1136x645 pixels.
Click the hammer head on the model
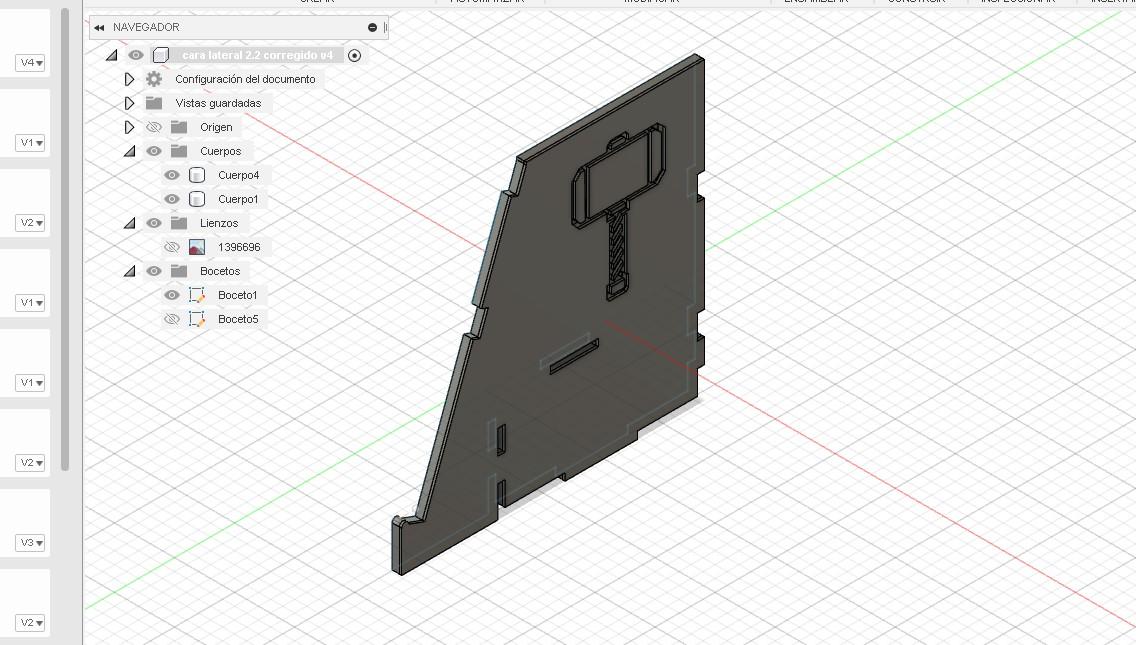620,174
